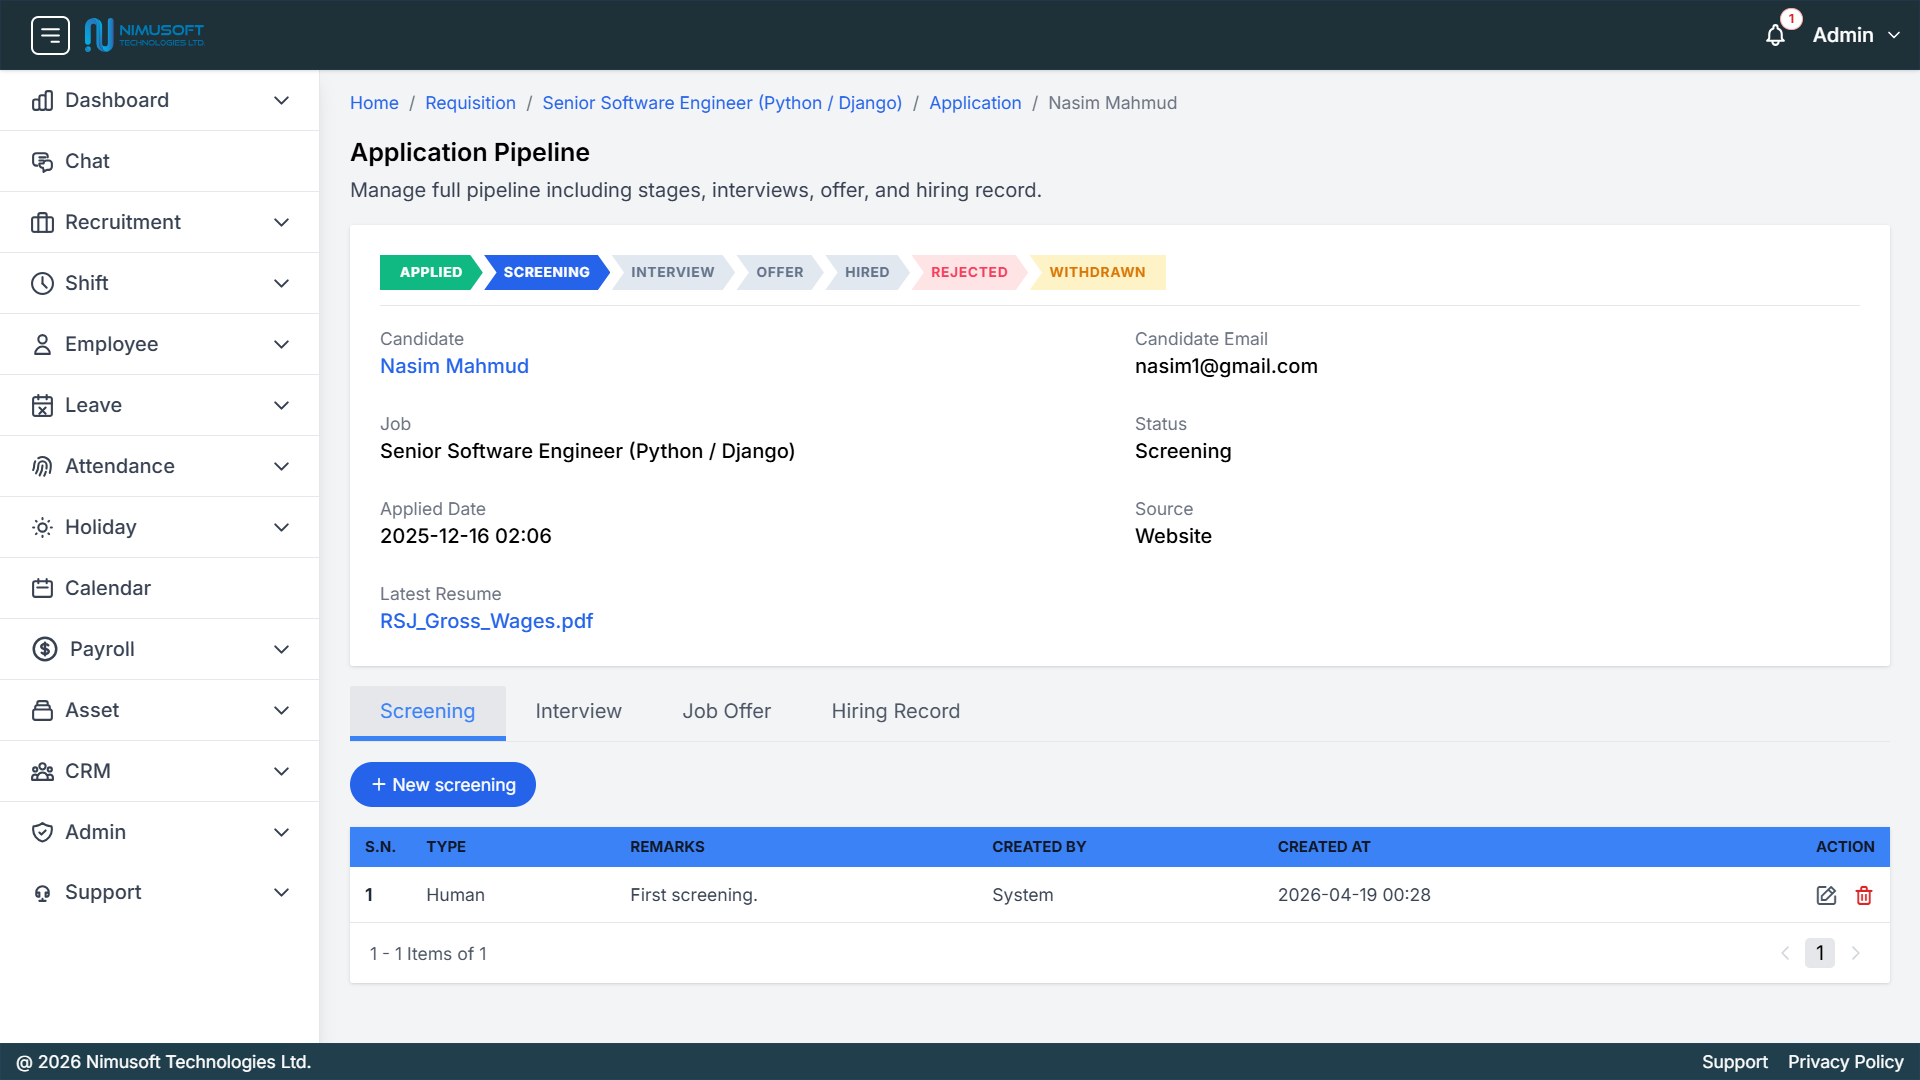Viewport: 1920px width, 1080px height.
Task: Select the Asset box icon
Action: [43, 710]
